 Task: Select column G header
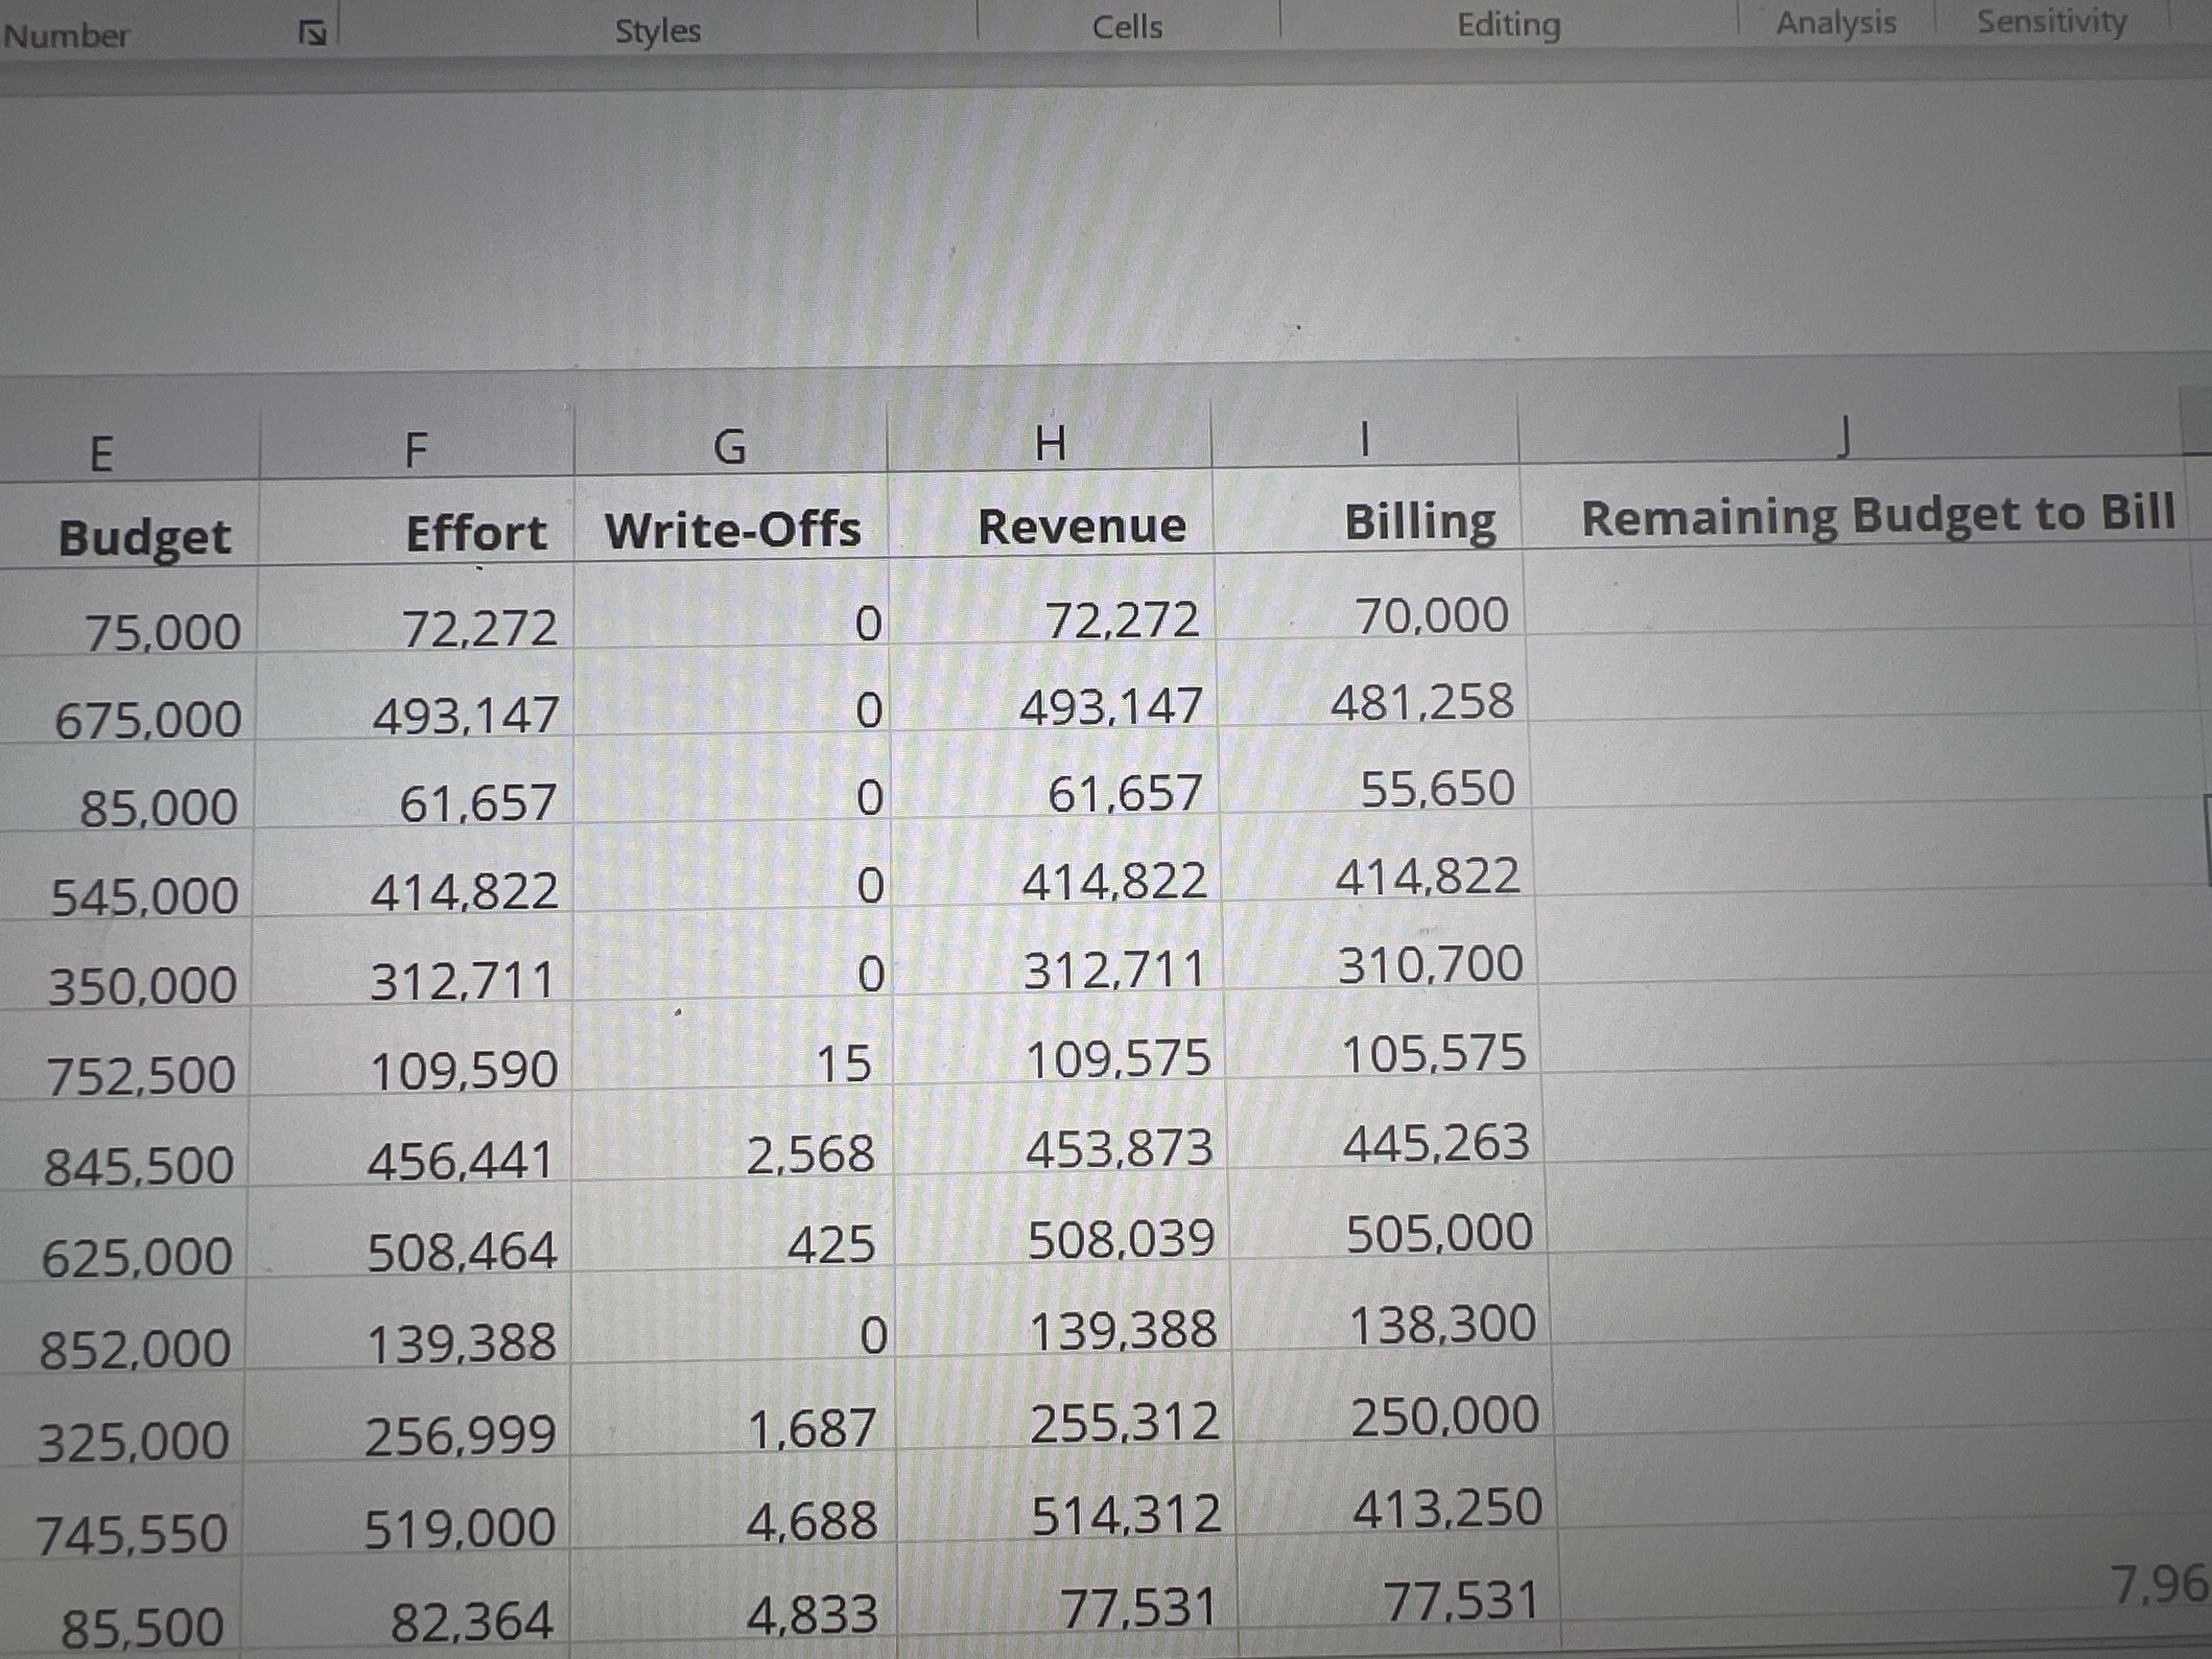coord(730,446)
